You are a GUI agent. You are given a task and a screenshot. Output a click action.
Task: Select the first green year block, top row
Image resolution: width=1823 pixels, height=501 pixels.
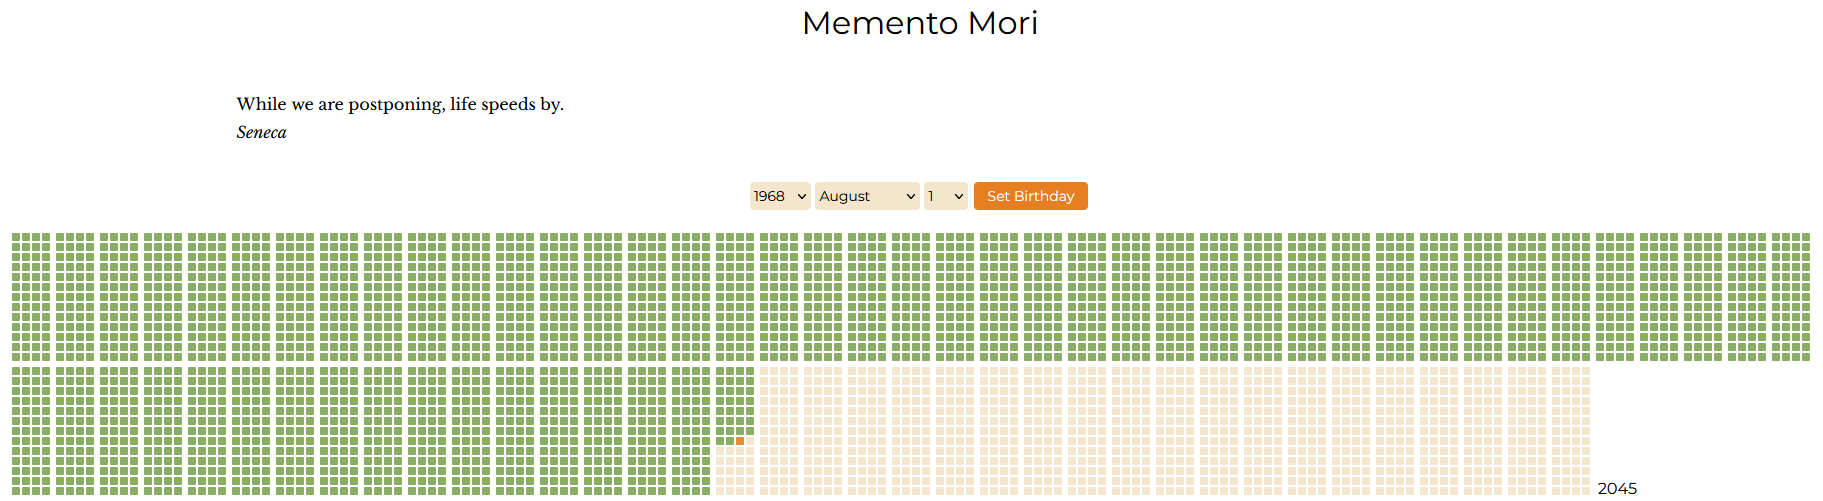(x=31, y=297)
